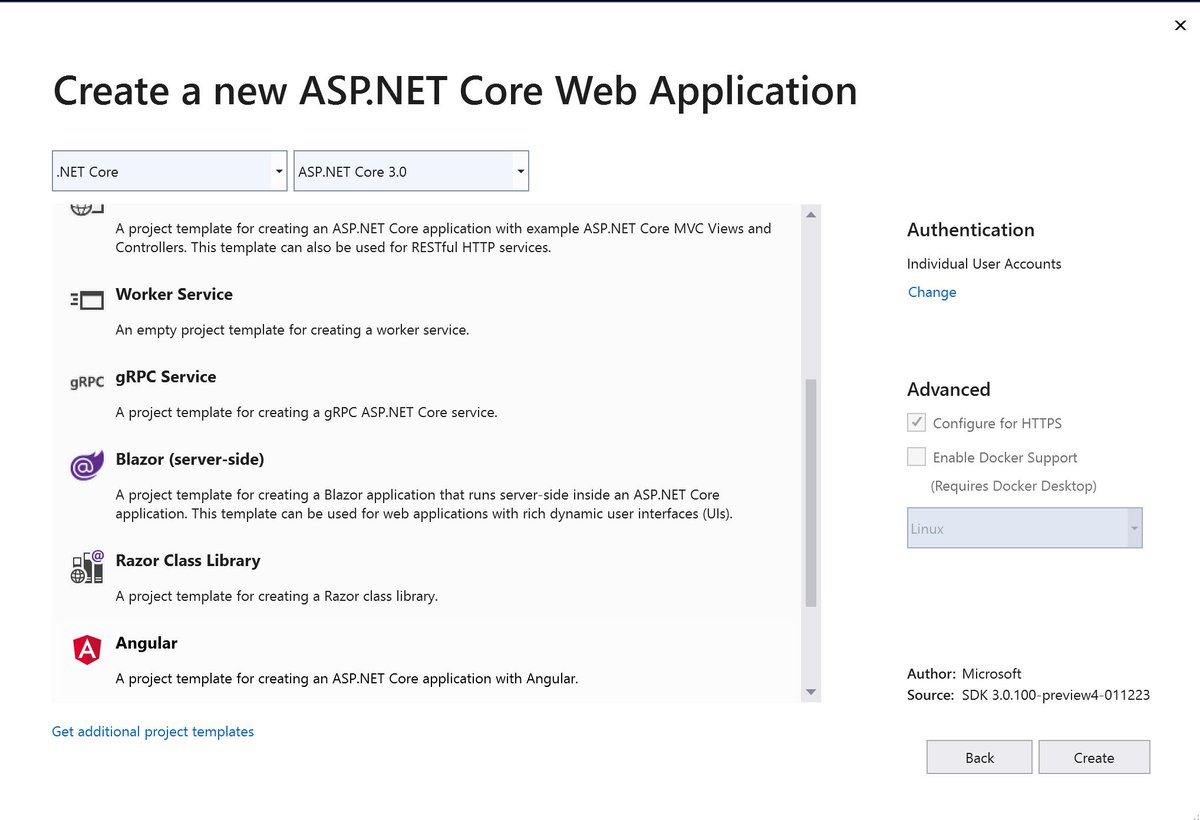Screen dimensions: 1200x820
Task: Click the SDK 3.0.100-preview4-011223 source text
Action: tap(1056, 695)
